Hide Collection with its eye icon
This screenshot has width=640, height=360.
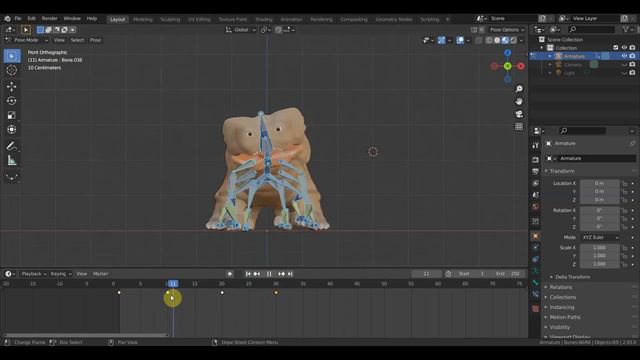pyautogui.click(x=624, y=48)
